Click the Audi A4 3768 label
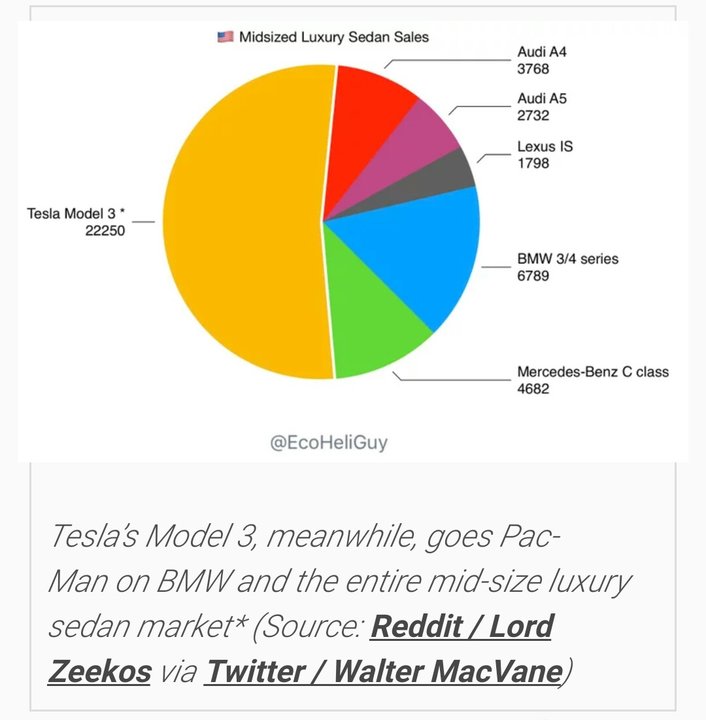706x720 pixels. pos(542,60)
